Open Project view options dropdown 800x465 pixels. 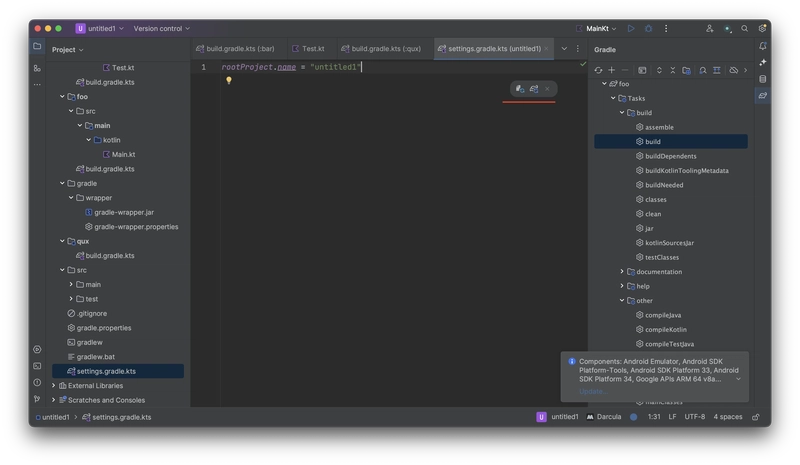(x=67, y=50)
